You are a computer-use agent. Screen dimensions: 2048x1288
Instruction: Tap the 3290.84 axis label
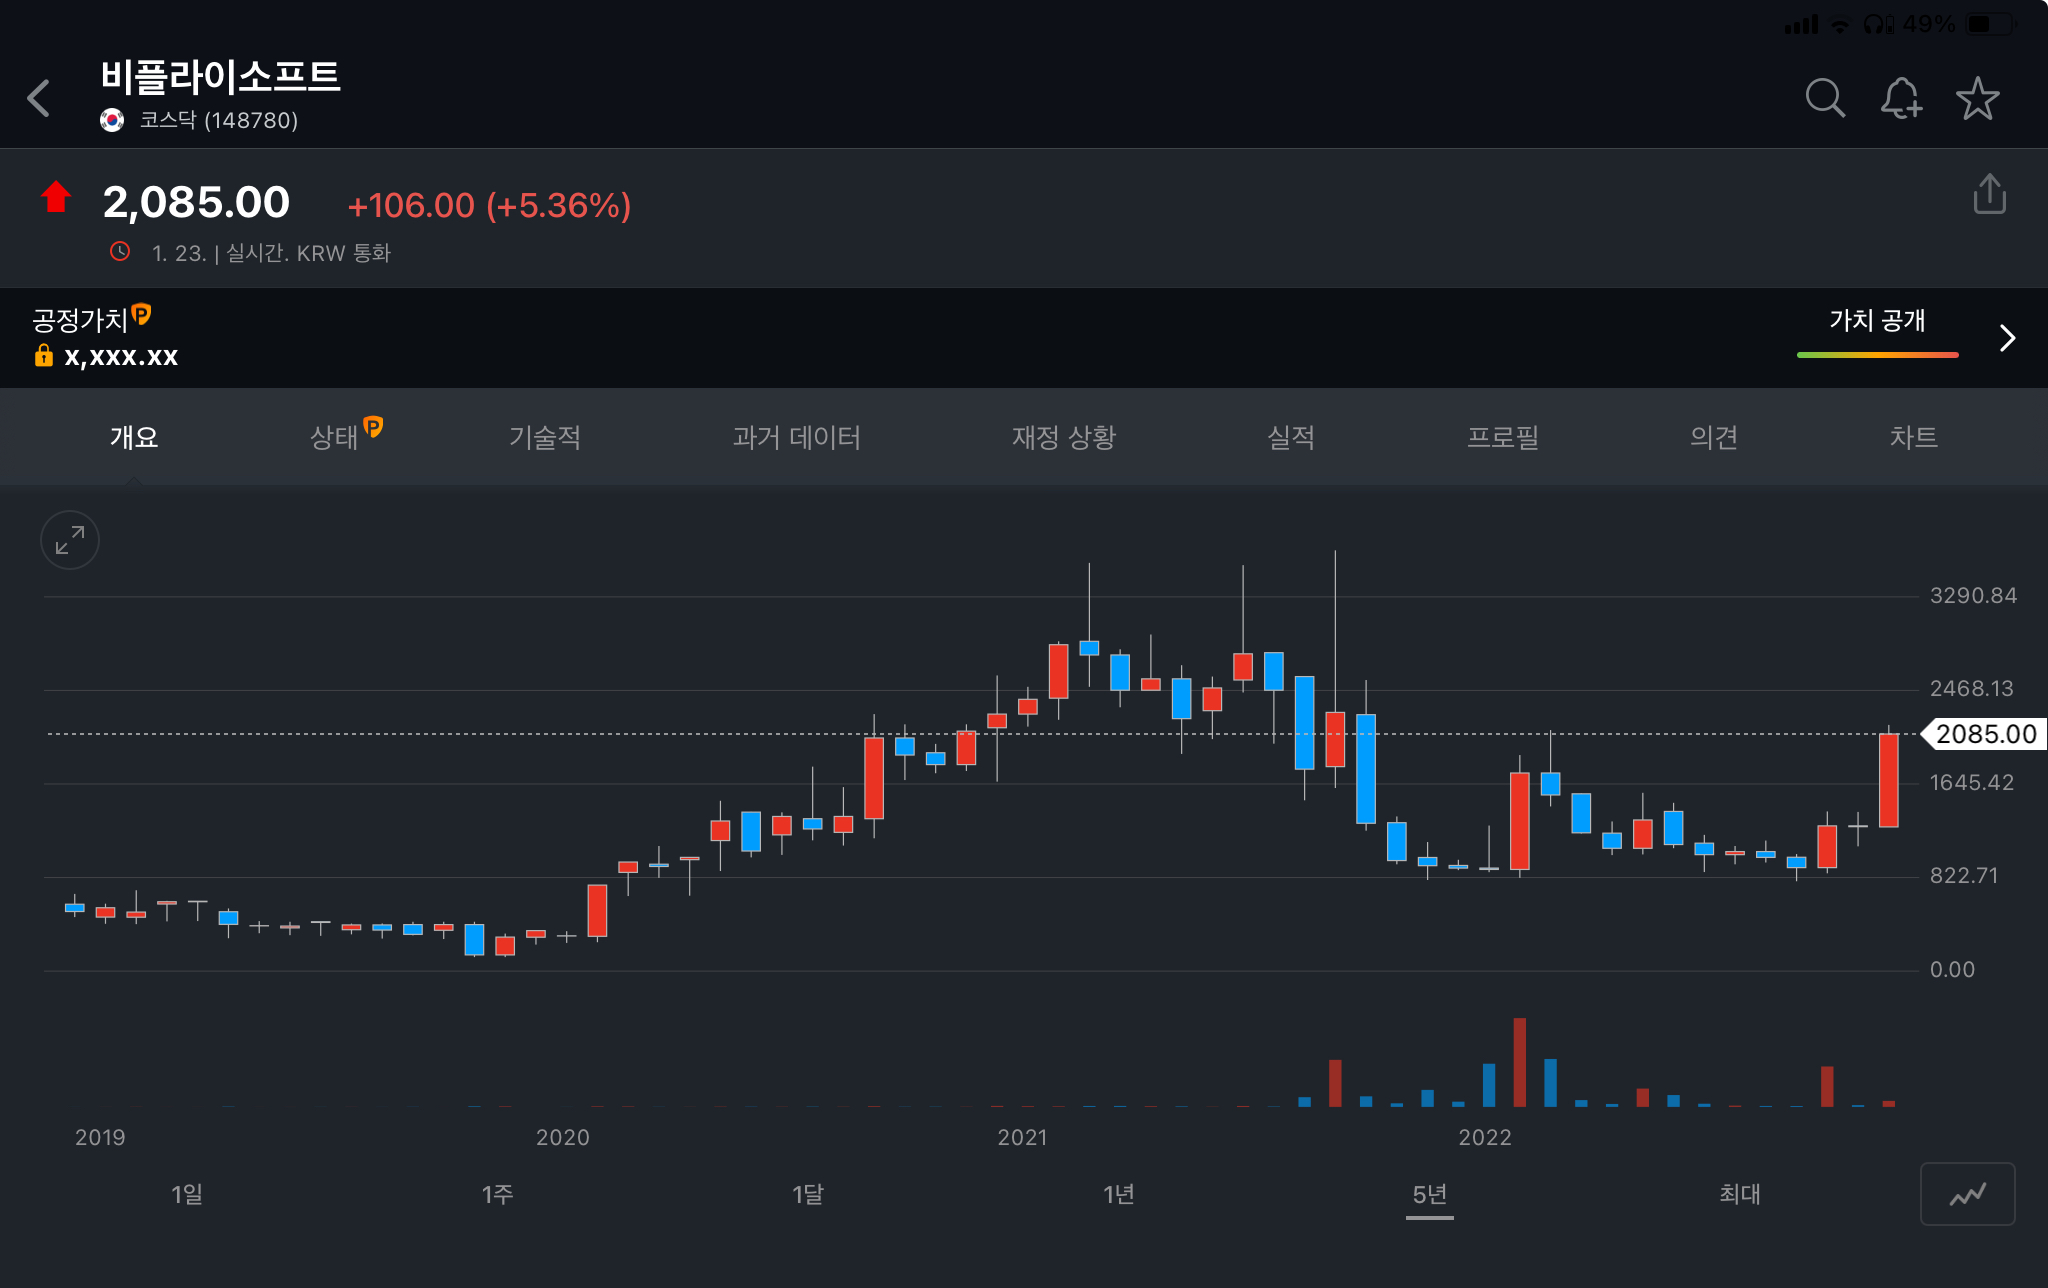pos(1973,596)
